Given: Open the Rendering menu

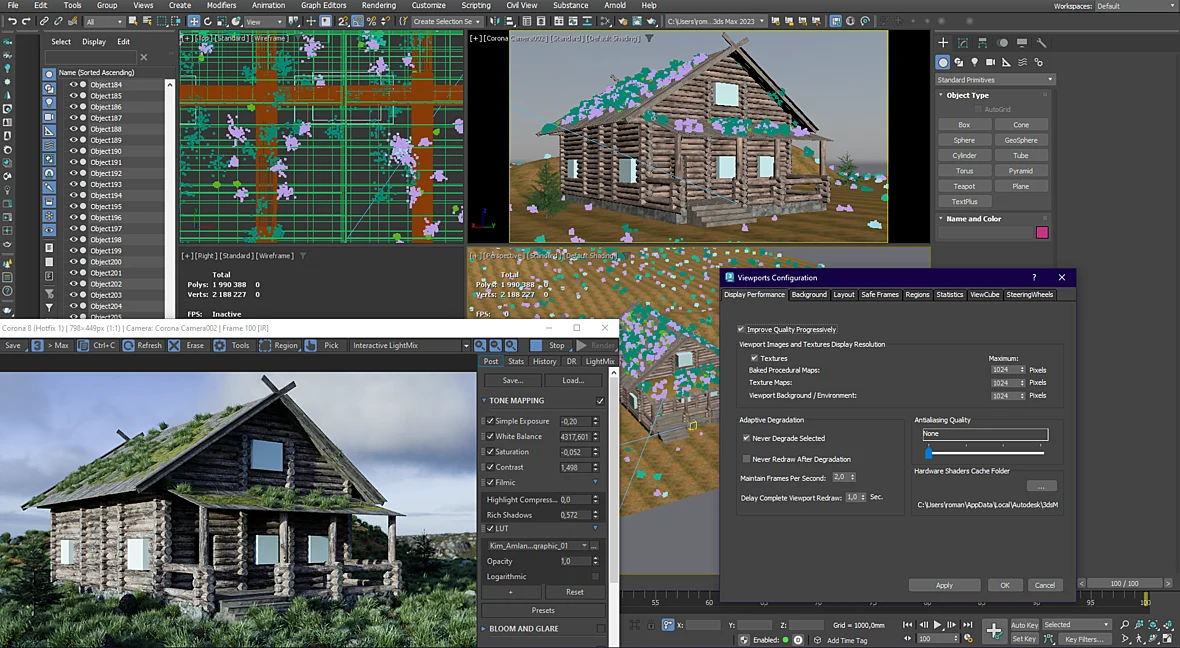Looking at the screenshot, I should [x=379, y=5].
